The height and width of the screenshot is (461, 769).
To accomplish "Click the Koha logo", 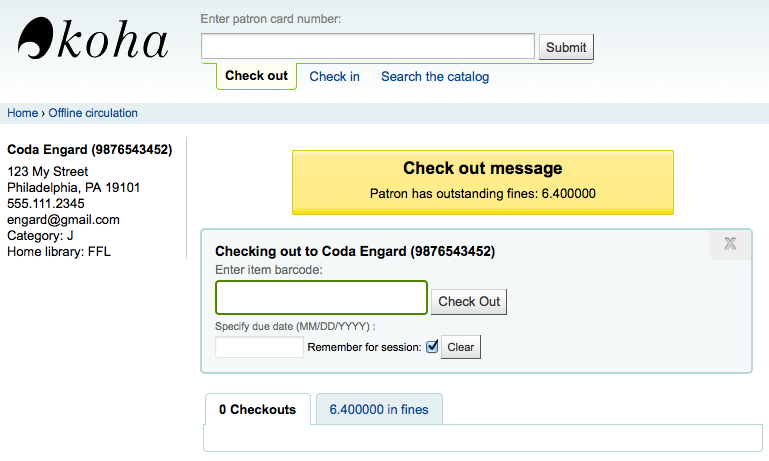I will point(93,40).
